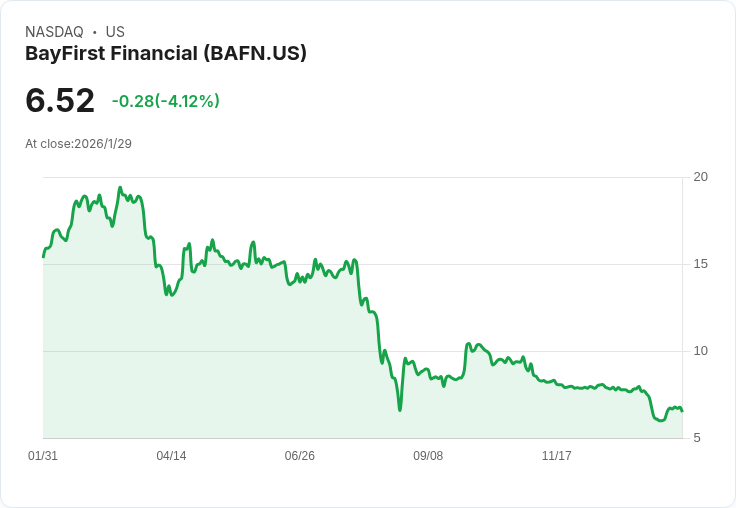Click the line peak just above 10 after 09/08
The width and height of the screenshot is (736, 508).
[x=468, y=344]
